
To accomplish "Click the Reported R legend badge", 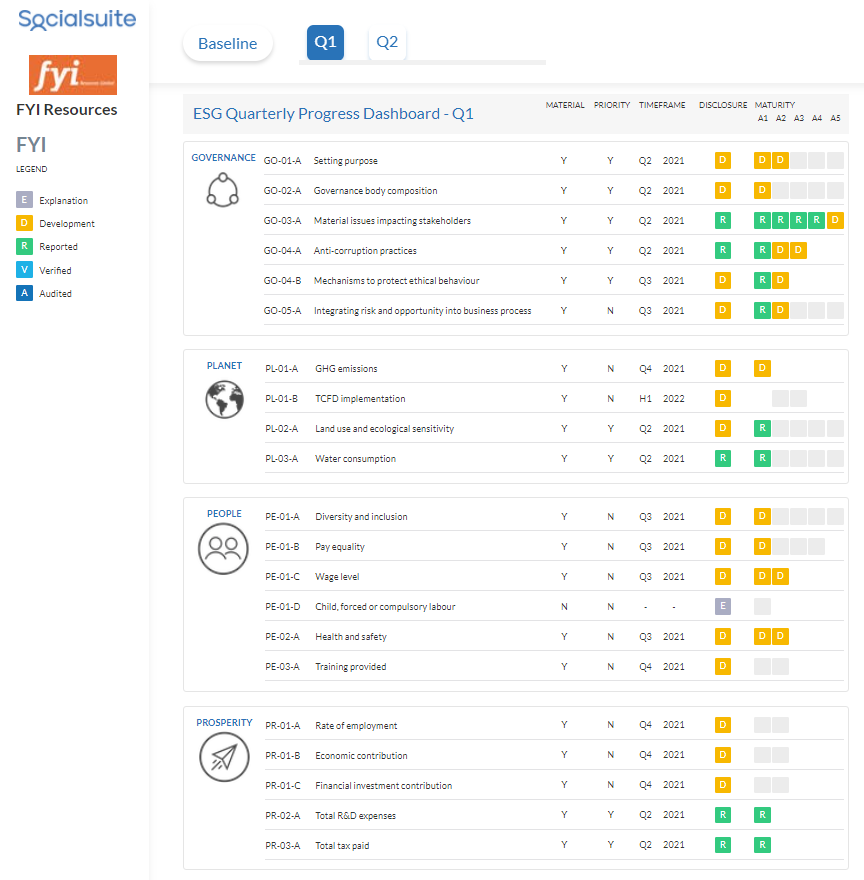I will click(24, 246).
